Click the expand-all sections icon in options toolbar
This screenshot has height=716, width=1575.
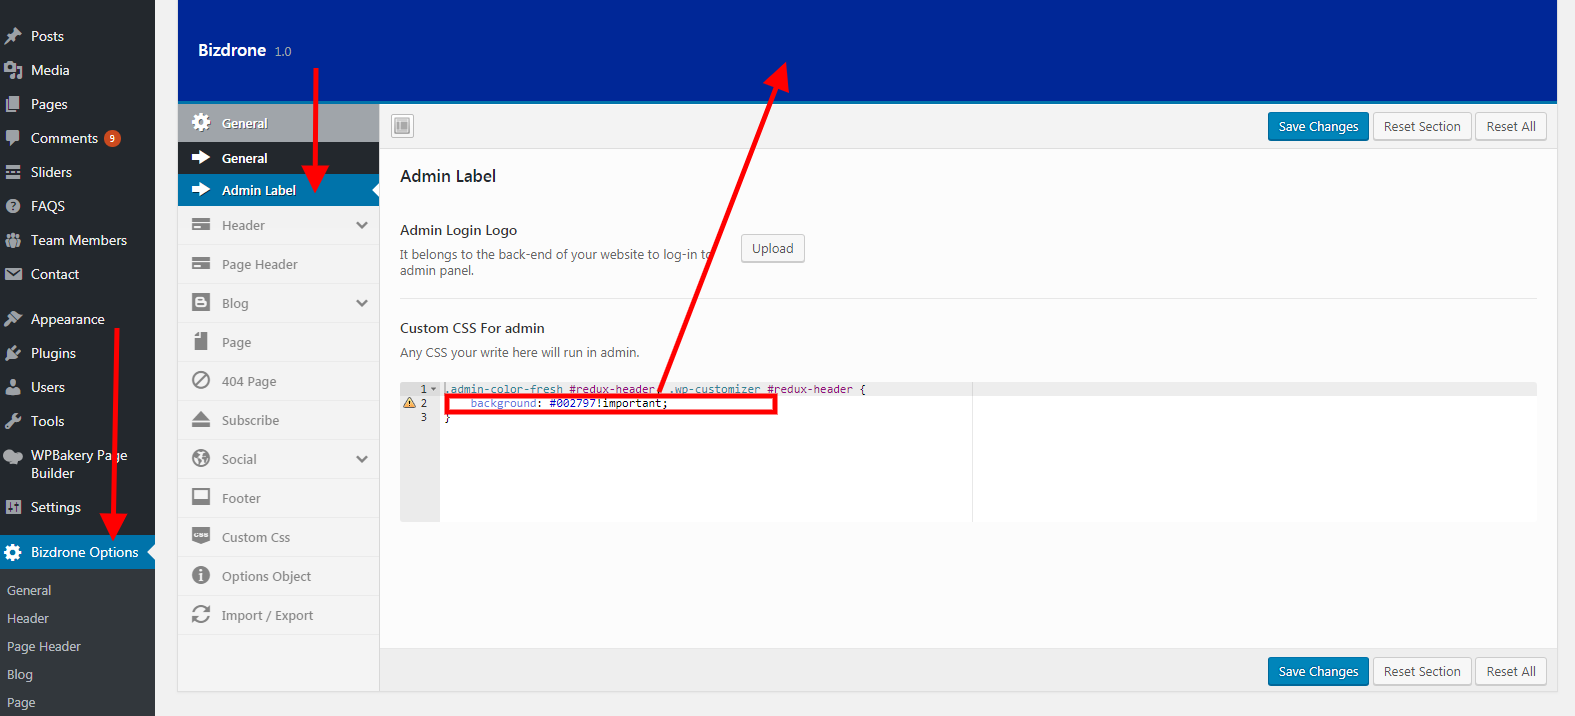[x=402, y=126]
